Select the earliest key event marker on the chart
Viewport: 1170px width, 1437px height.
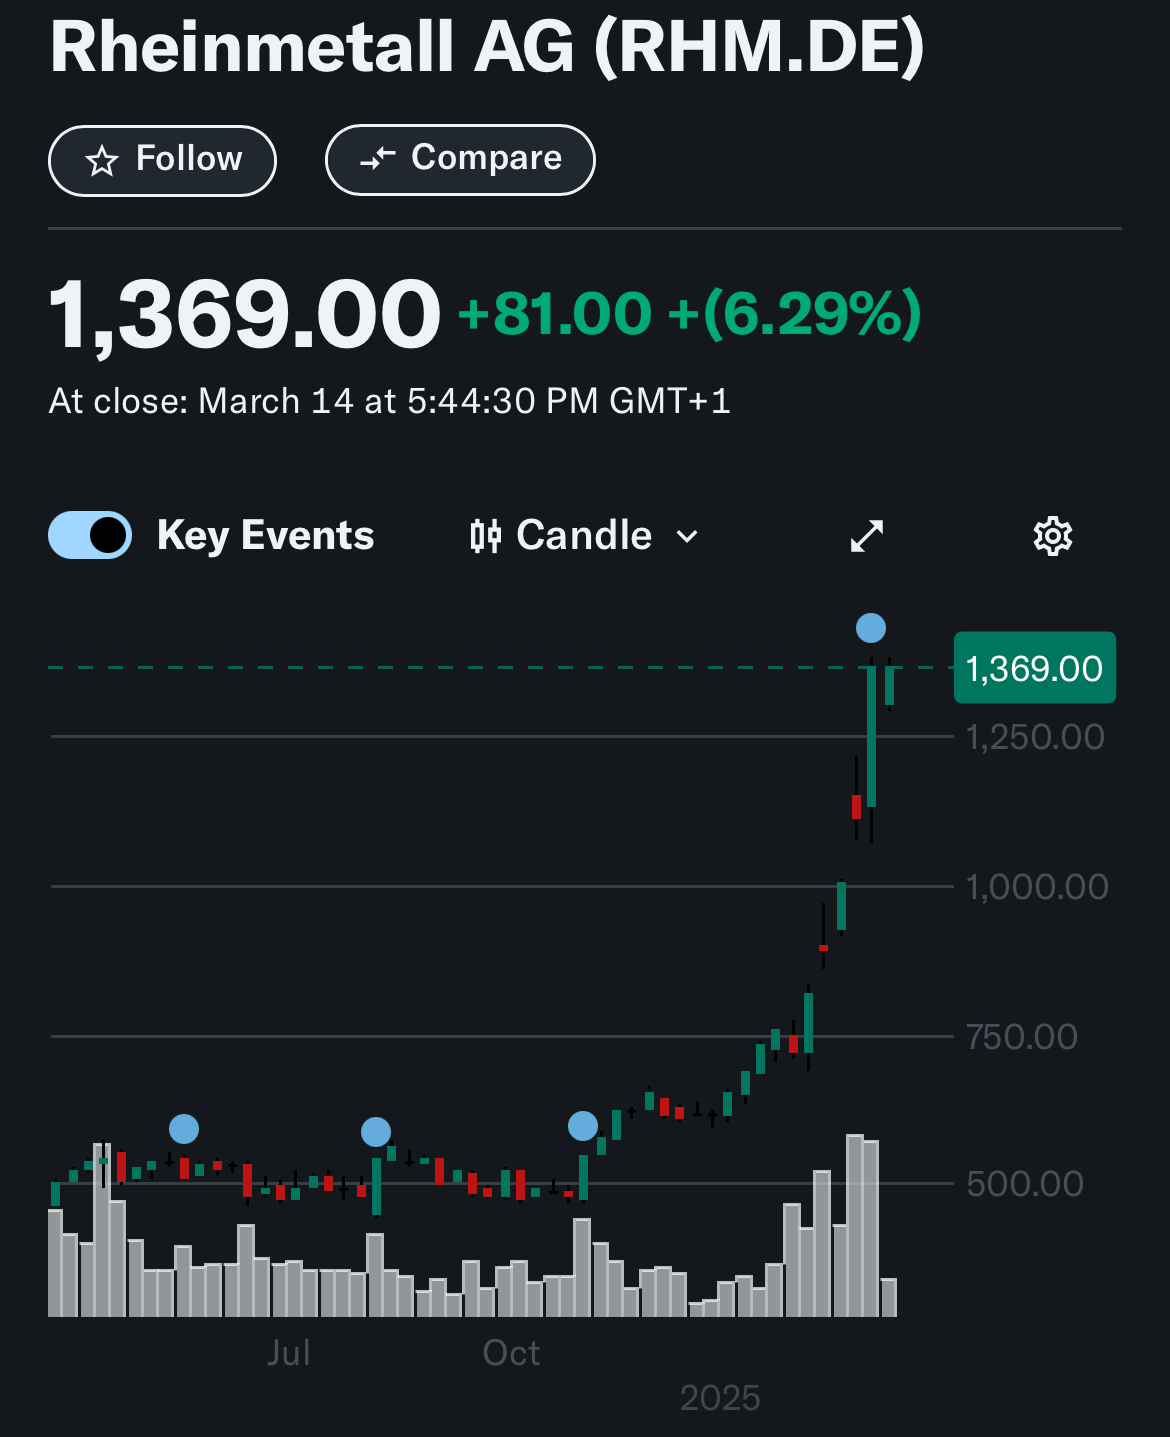coord(184,1129)
